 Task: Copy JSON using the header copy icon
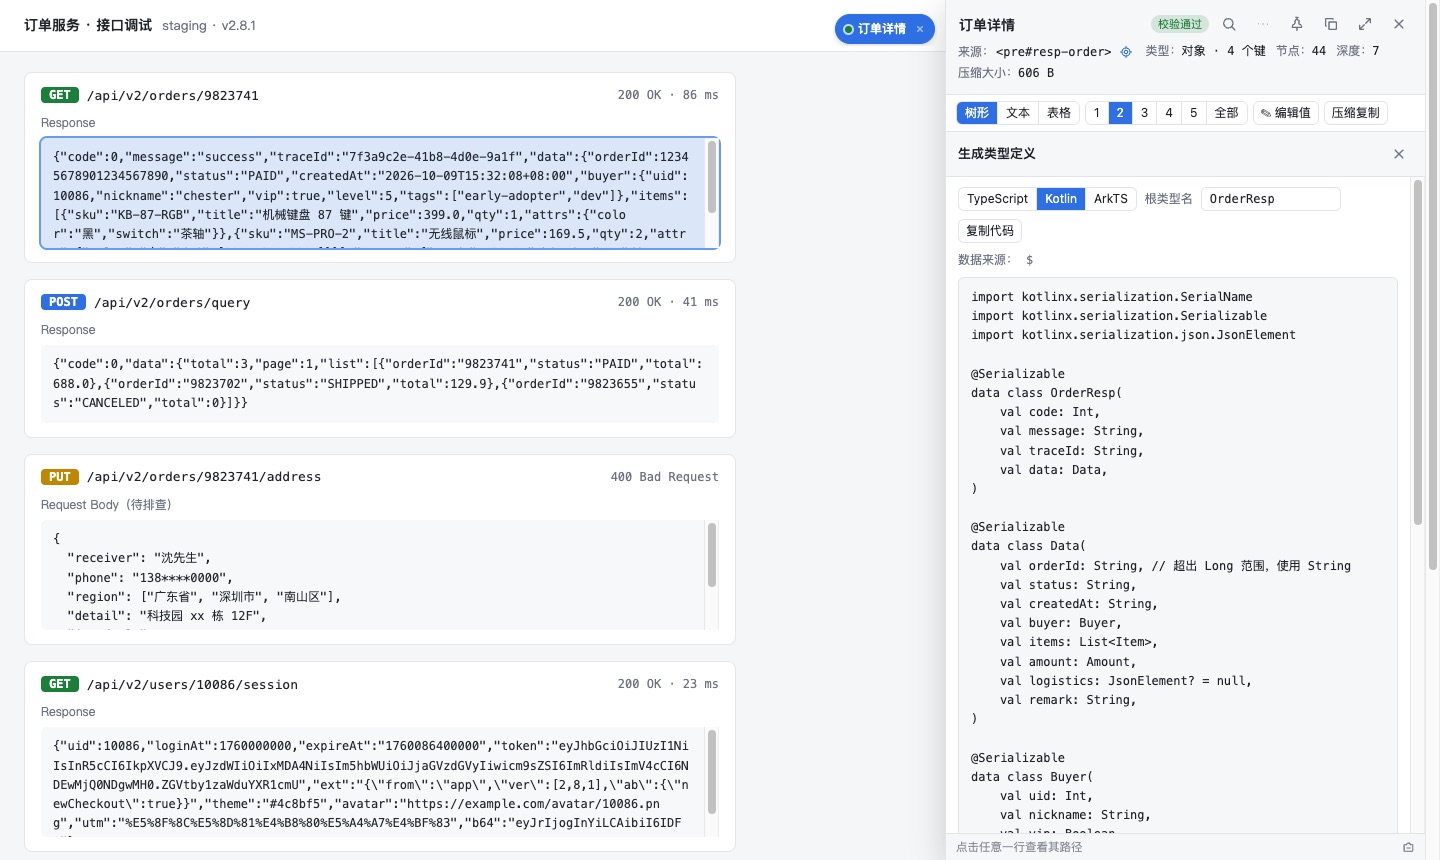[x=1331, y=24]
